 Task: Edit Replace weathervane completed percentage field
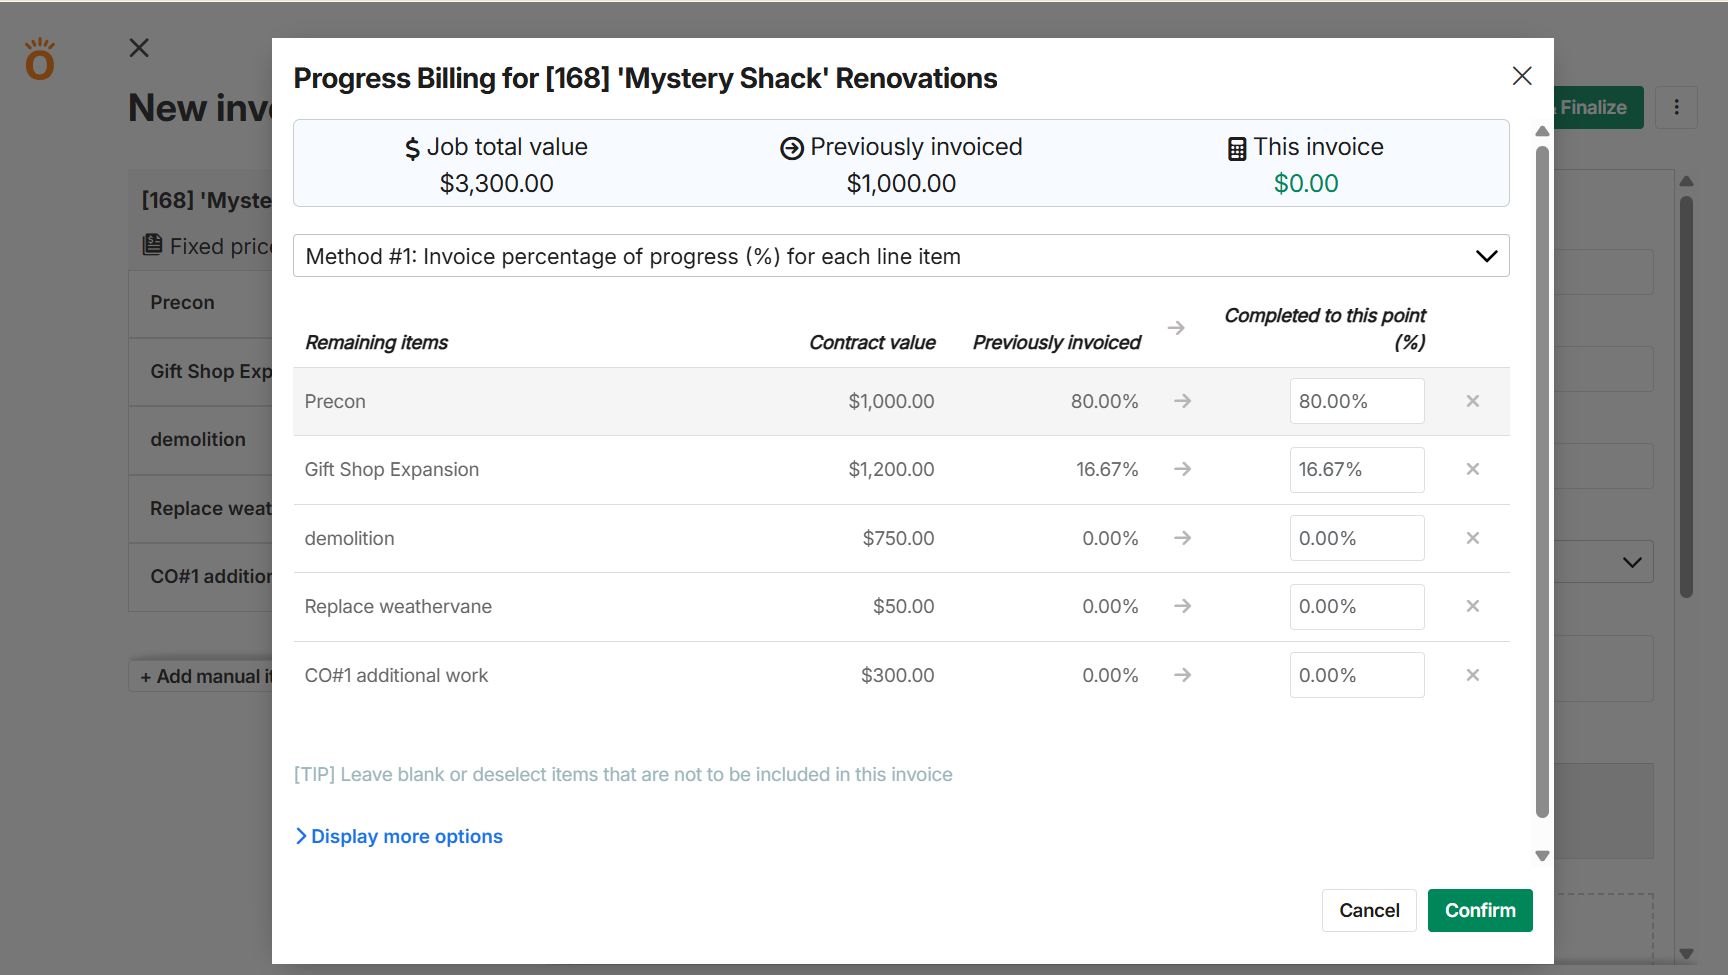click(x=1357, y=606)
